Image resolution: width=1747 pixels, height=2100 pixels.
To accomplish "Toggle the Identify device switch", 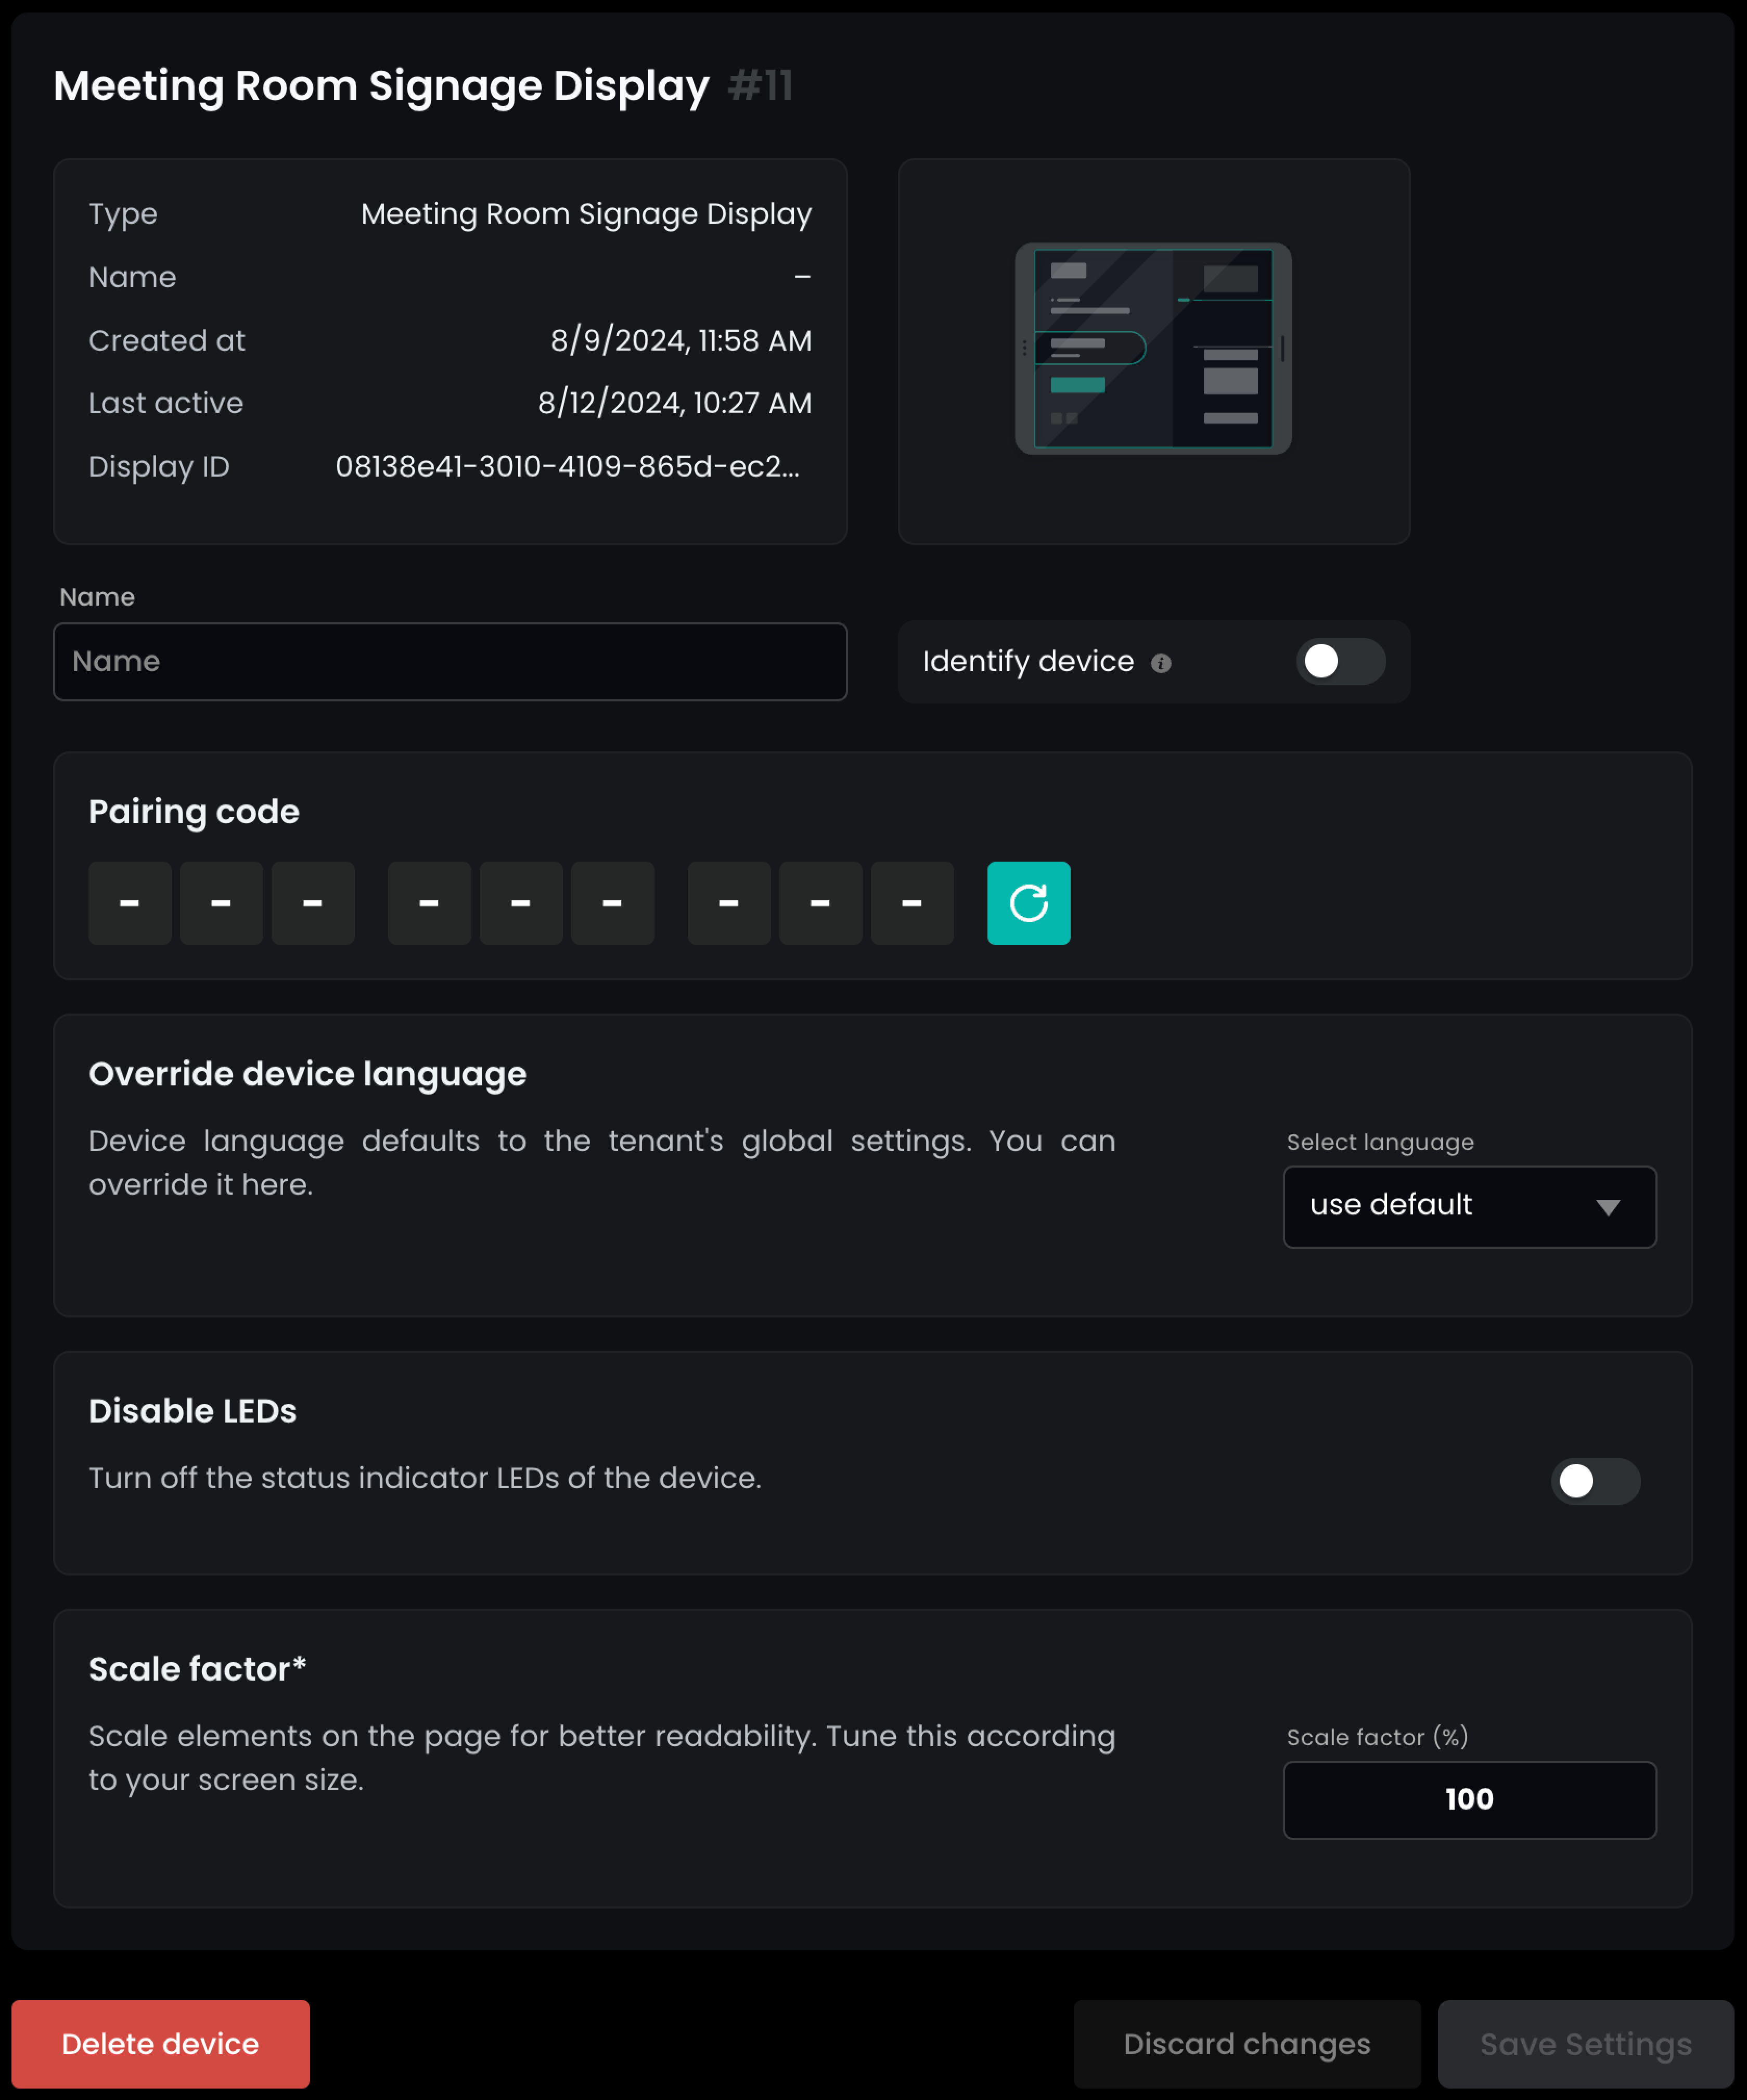I will tap(1339, 661).
